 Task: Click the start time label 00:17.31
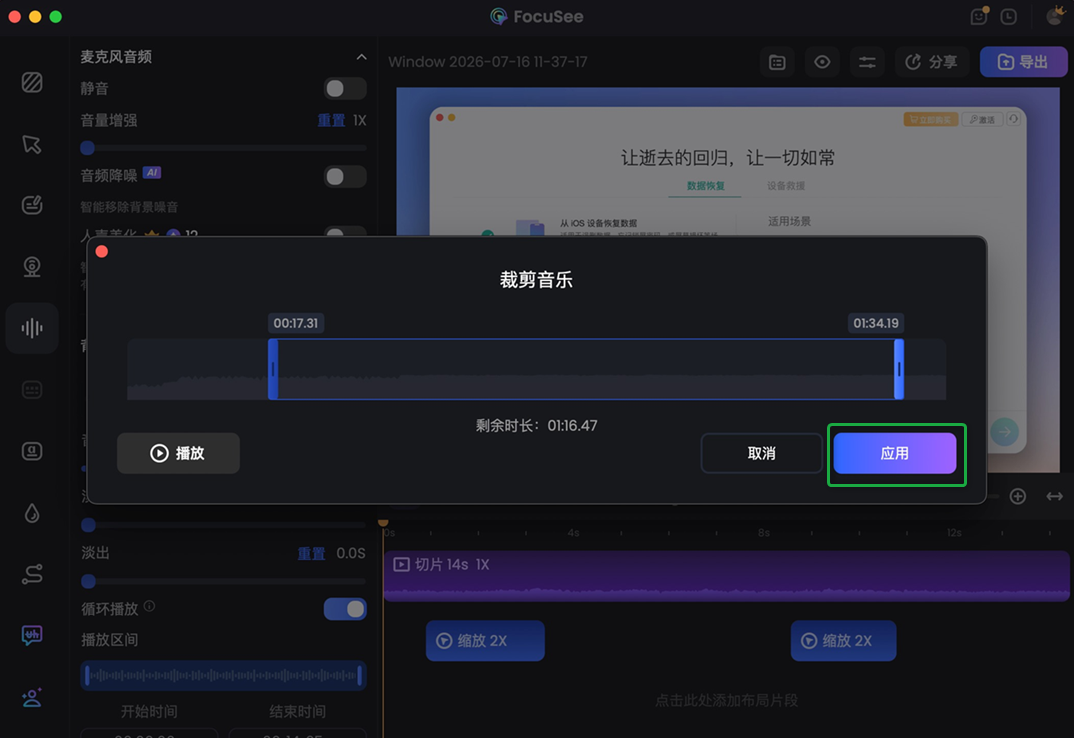295,323
